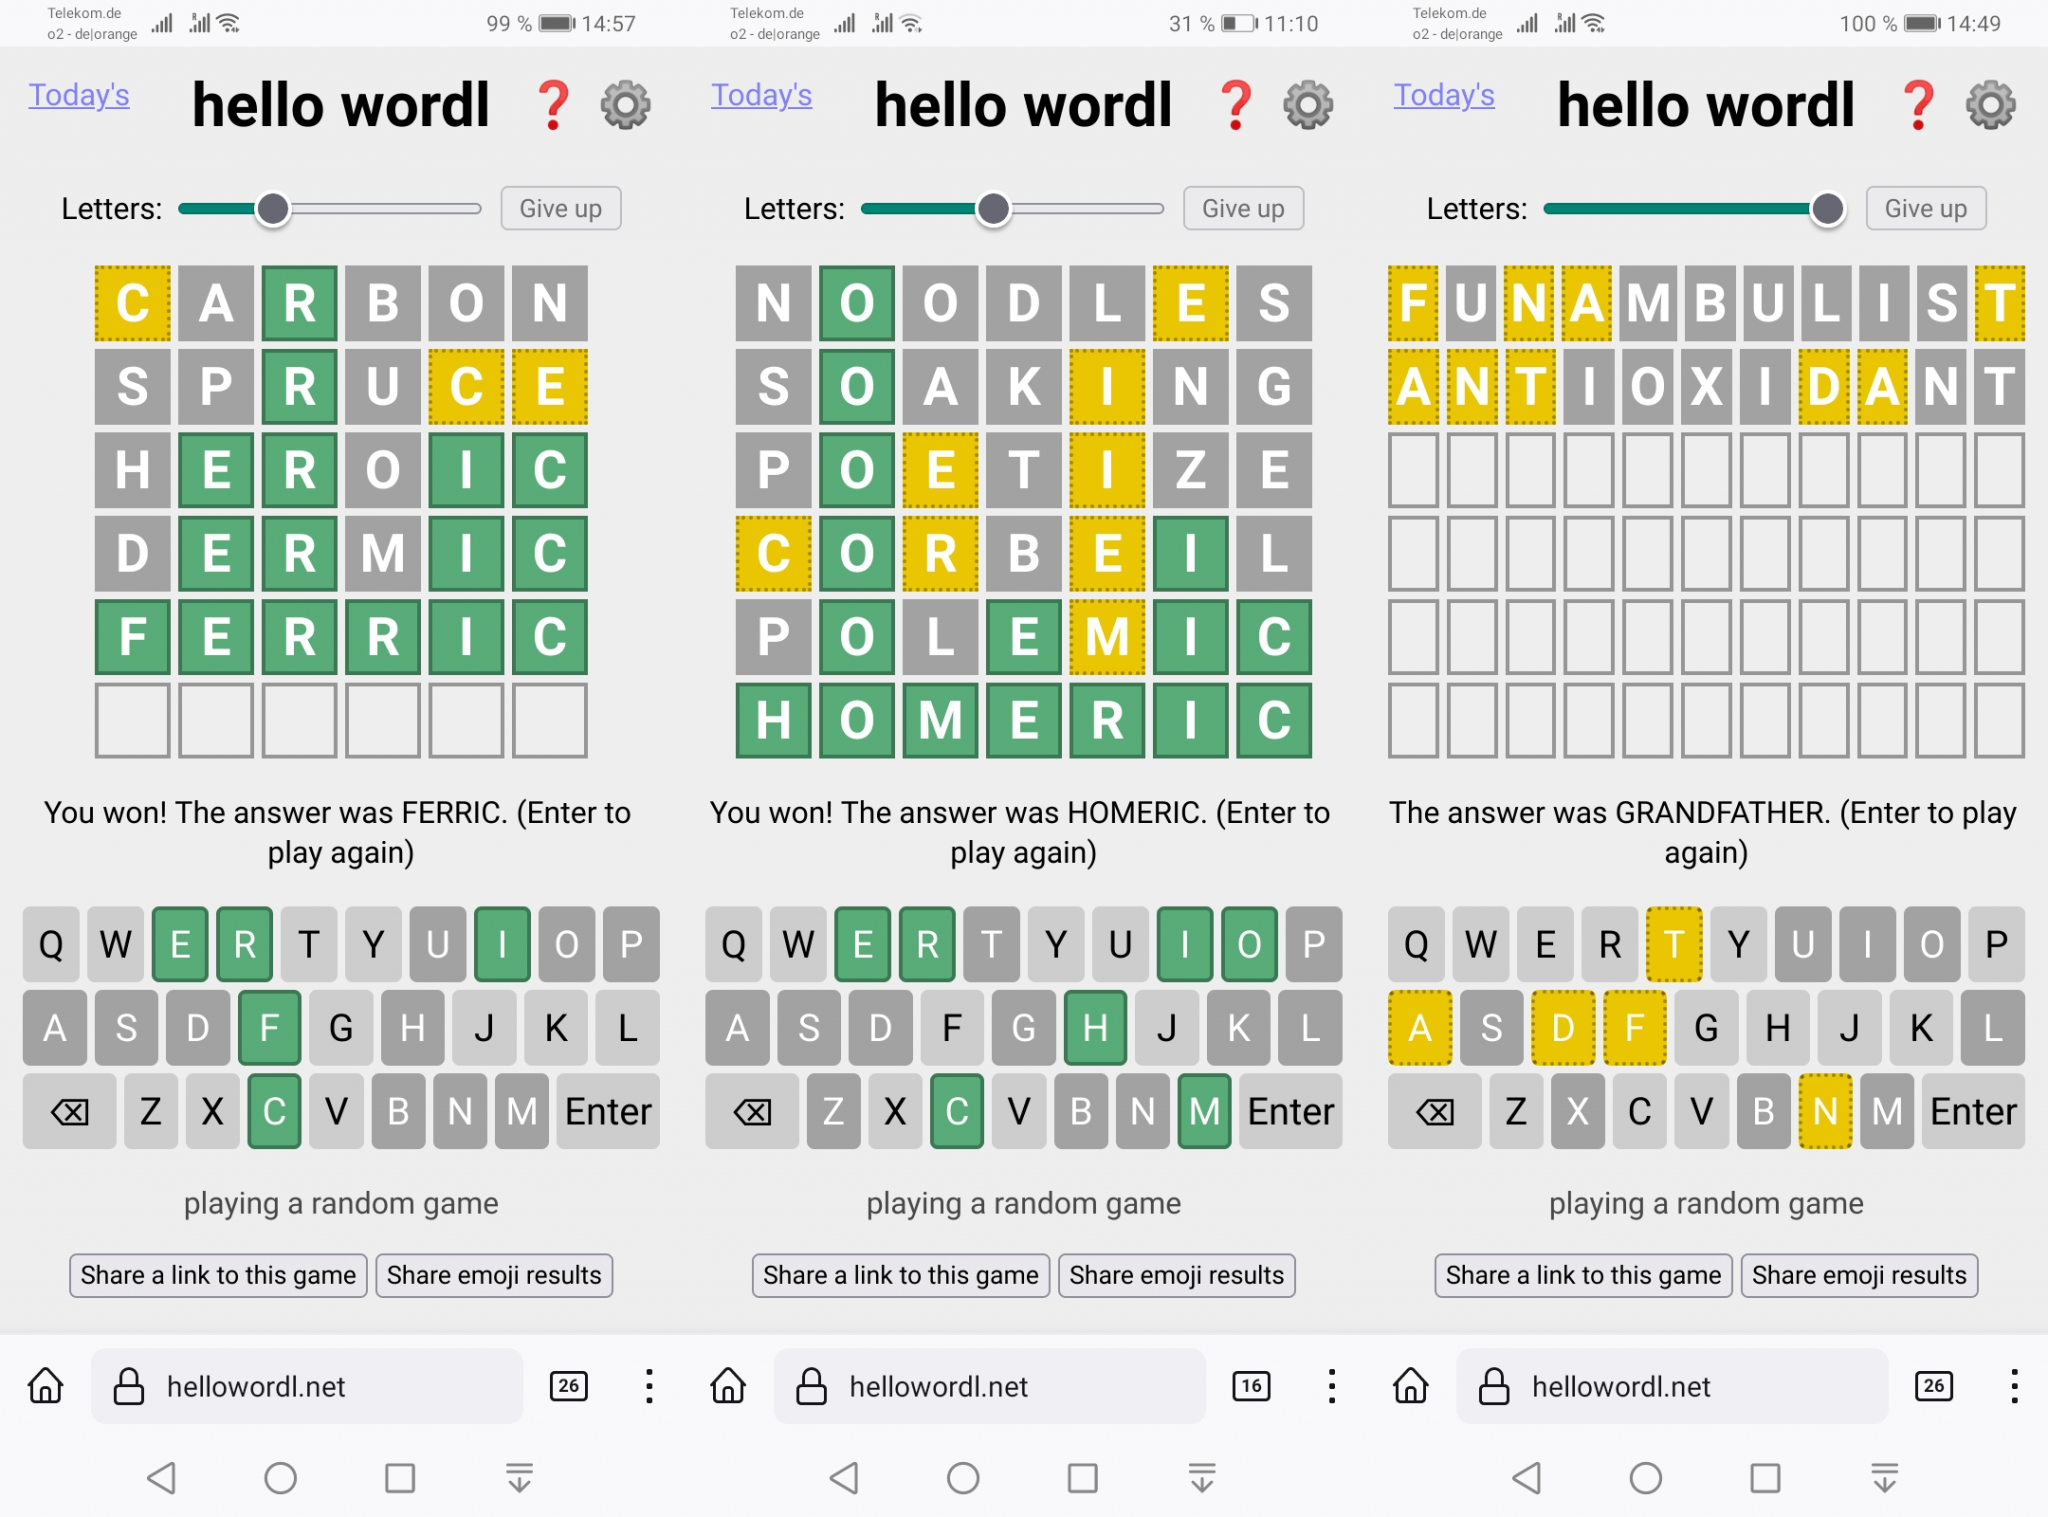Screen dimensions: 2048x1517
Task: Open the 26 tabs counter in left browser
Action: coord(568,1386)
